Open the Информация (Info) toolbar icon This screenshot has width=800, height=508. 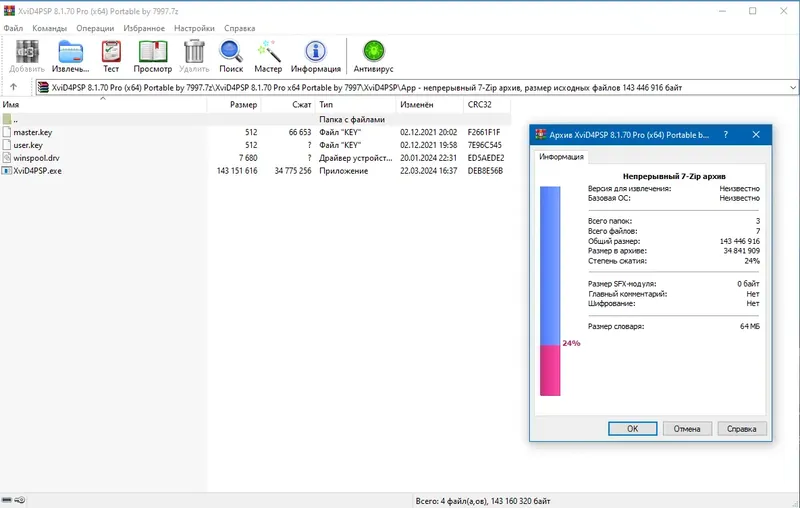pyautogui.click(x=315, y=52)
